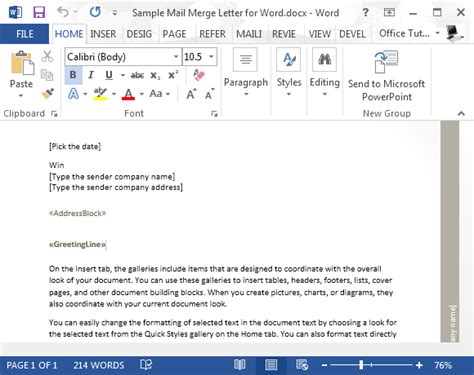
Task: Apply Subscript formatting
Action: pyautogui.click(x=155, y=76)
